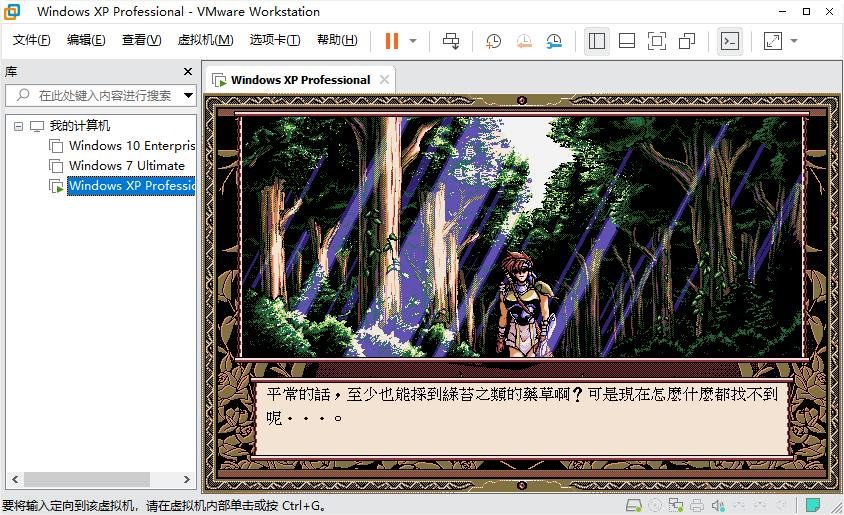Screen dimensions: 844x515
Task: Open the 选项卡(T) menu
Action: (275, 40)
